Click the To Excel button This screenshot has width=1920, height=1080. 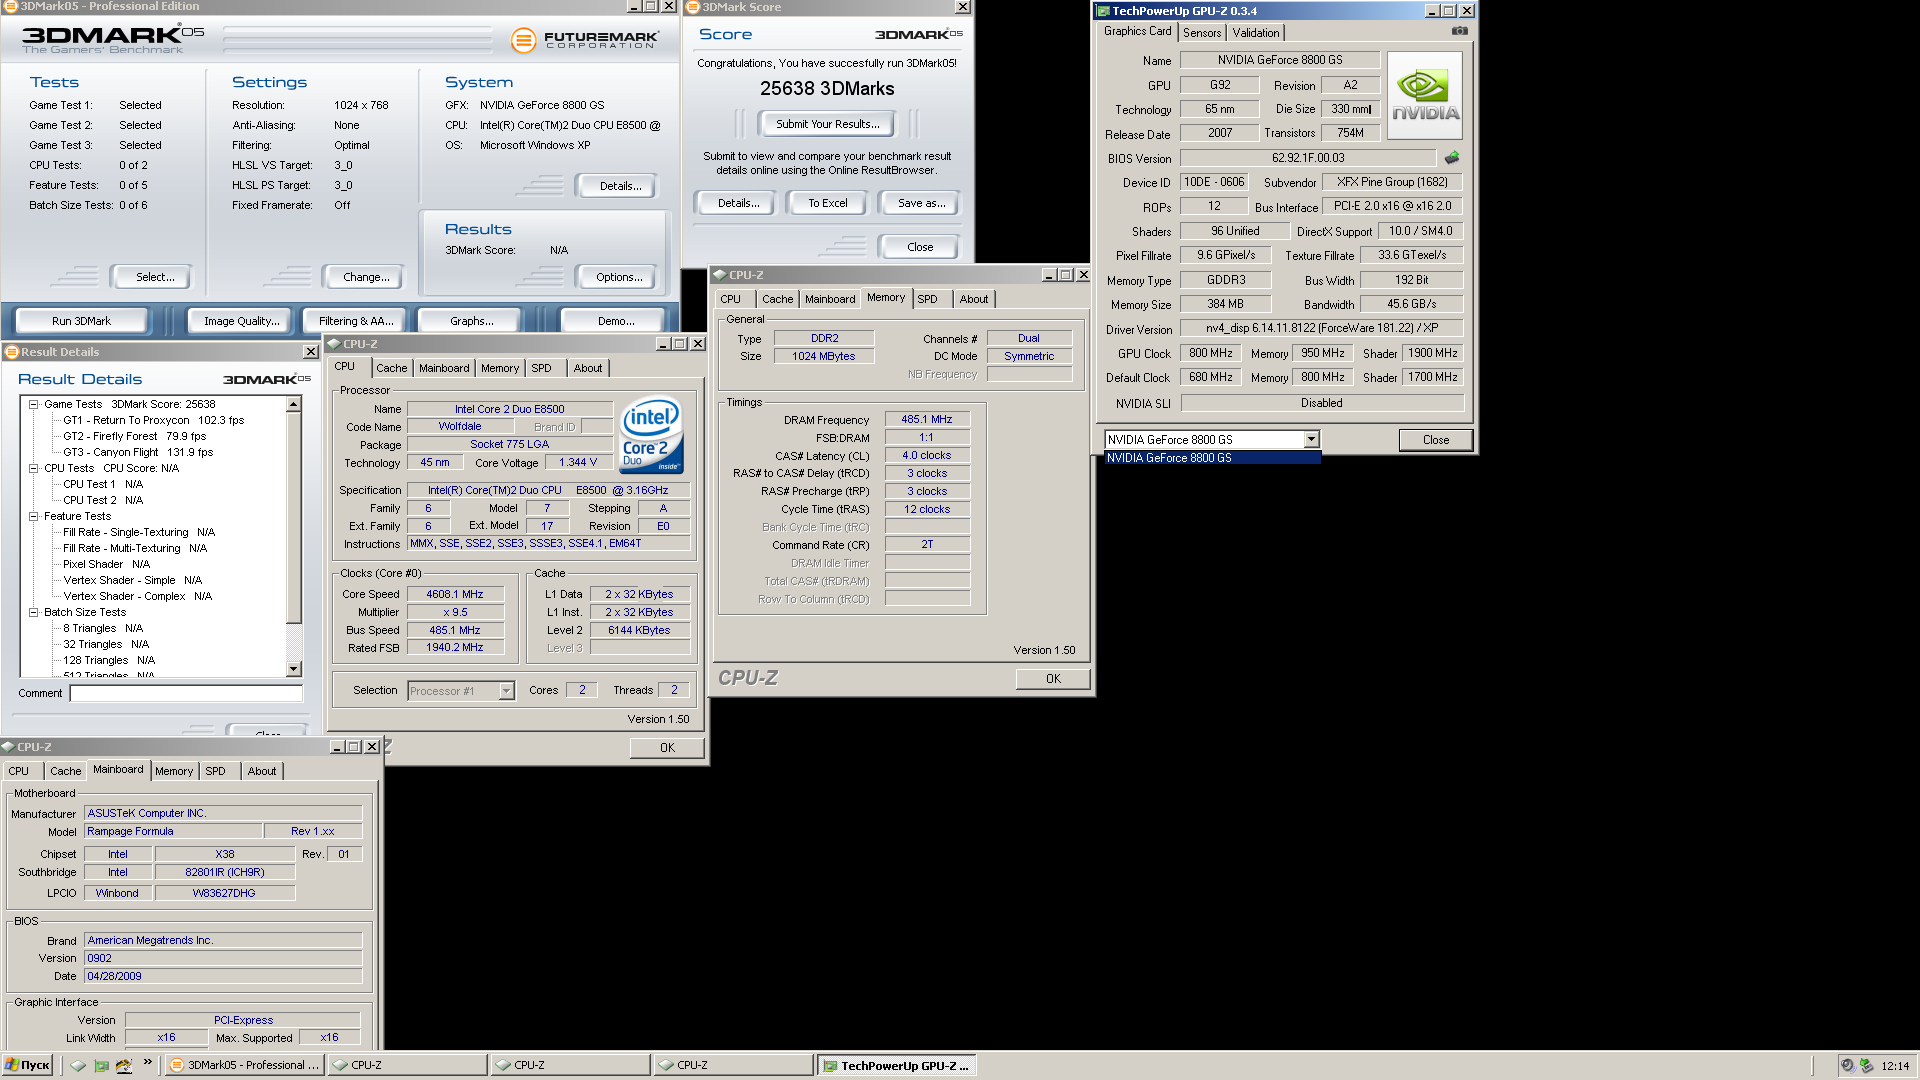(828, 203)
